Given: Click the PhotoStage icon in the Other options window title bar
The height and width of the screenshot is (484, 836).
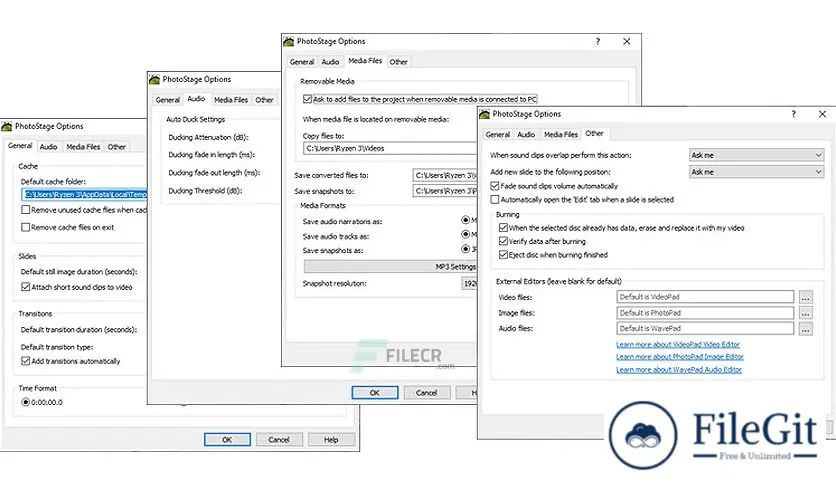Looking at the screenshot, I should click(484, 114).
